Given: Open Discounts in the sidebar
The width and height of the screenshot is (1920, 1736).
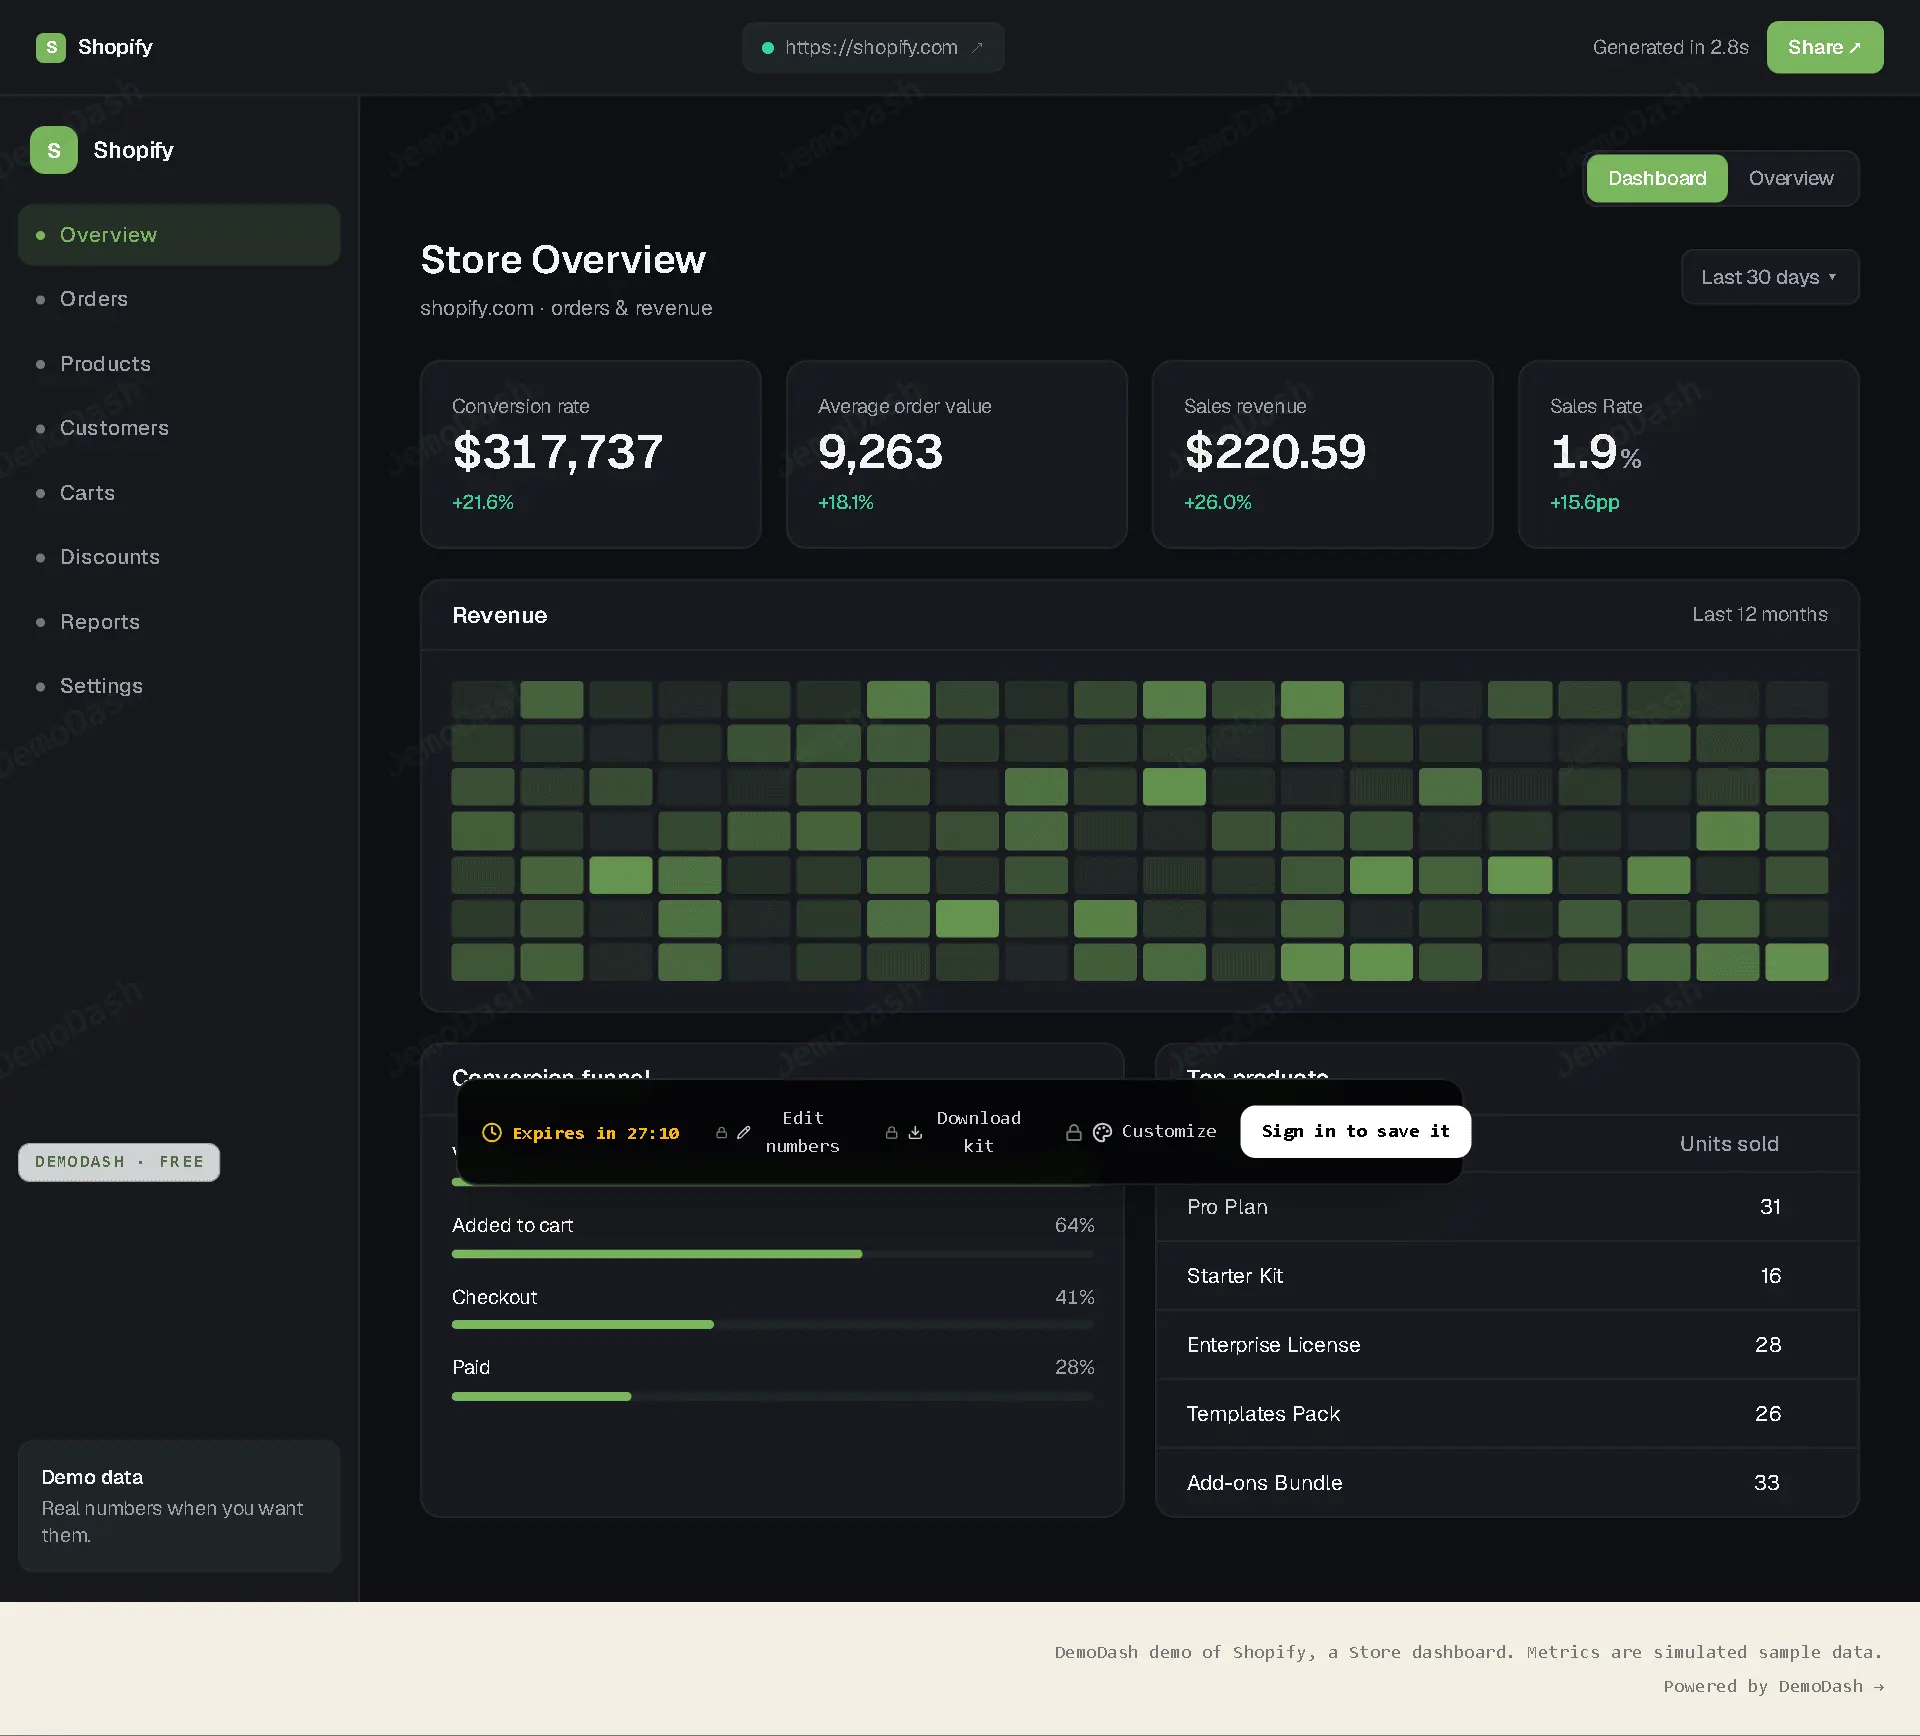Looking at the screenshot, I should tap(179, 557).
